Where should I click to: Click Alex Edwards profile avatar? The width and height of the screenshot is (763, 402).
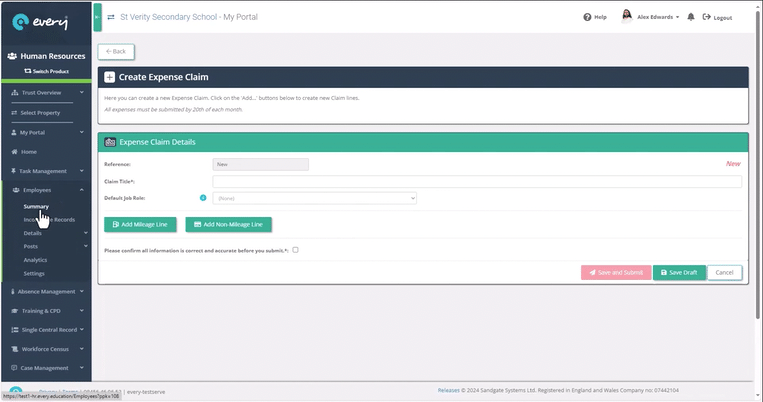click(x=627, y=16)
